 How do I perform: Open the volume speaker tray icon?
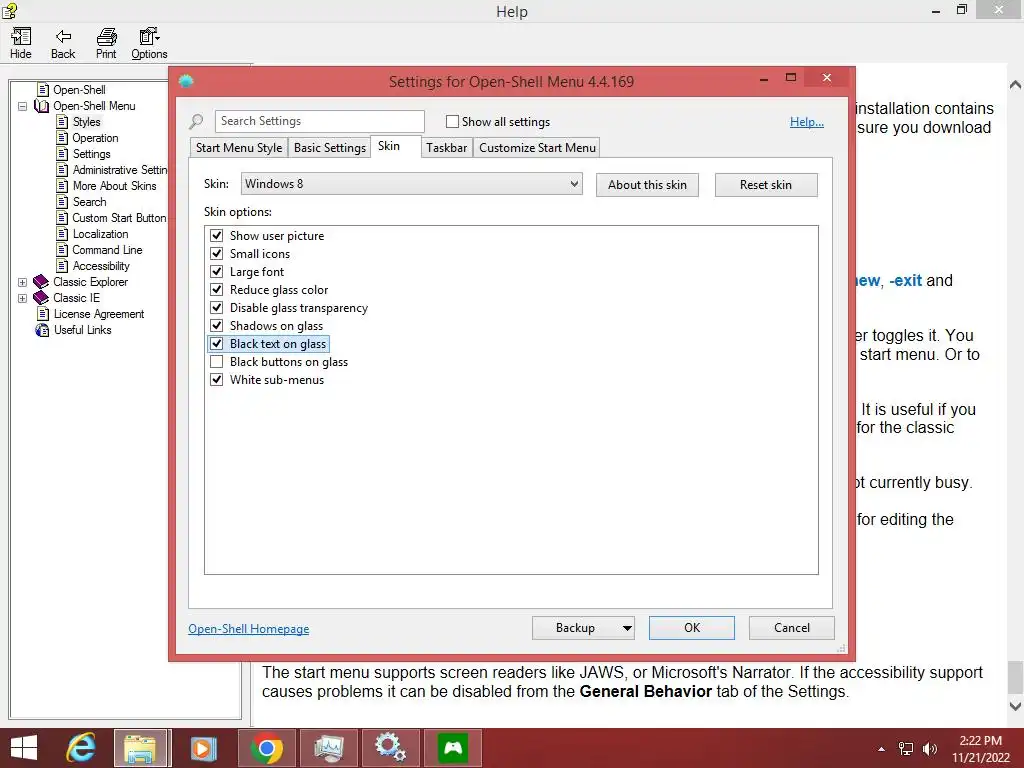click(930, 749)
